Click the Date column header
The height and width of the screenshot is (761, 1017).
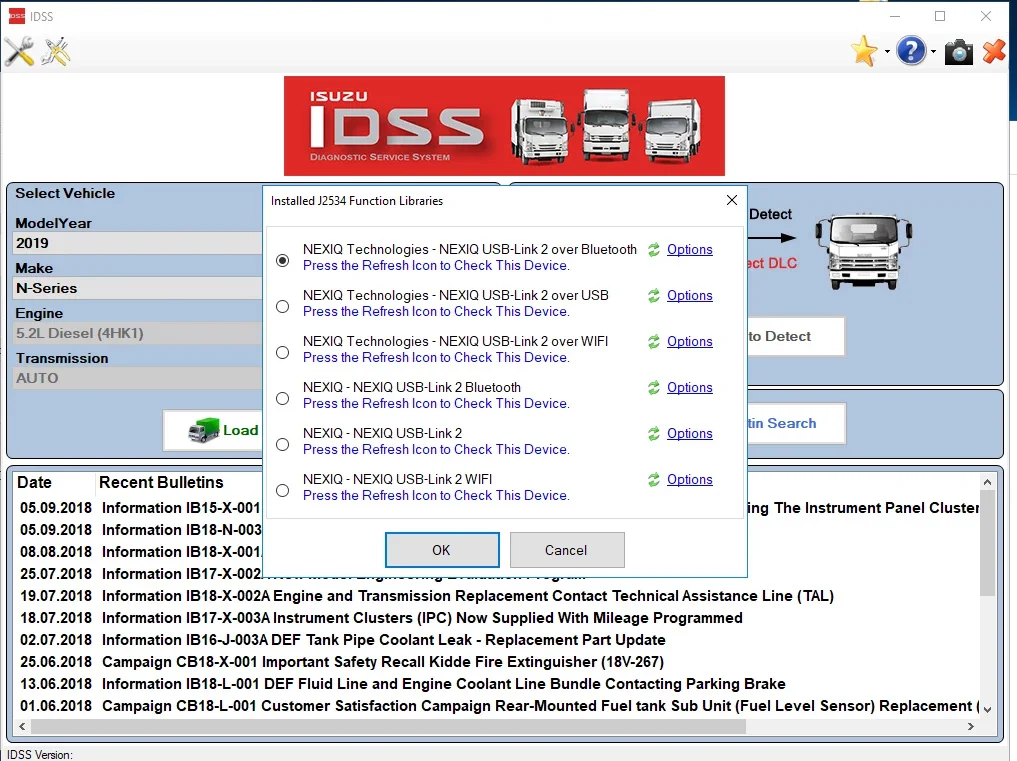[34, 482]
